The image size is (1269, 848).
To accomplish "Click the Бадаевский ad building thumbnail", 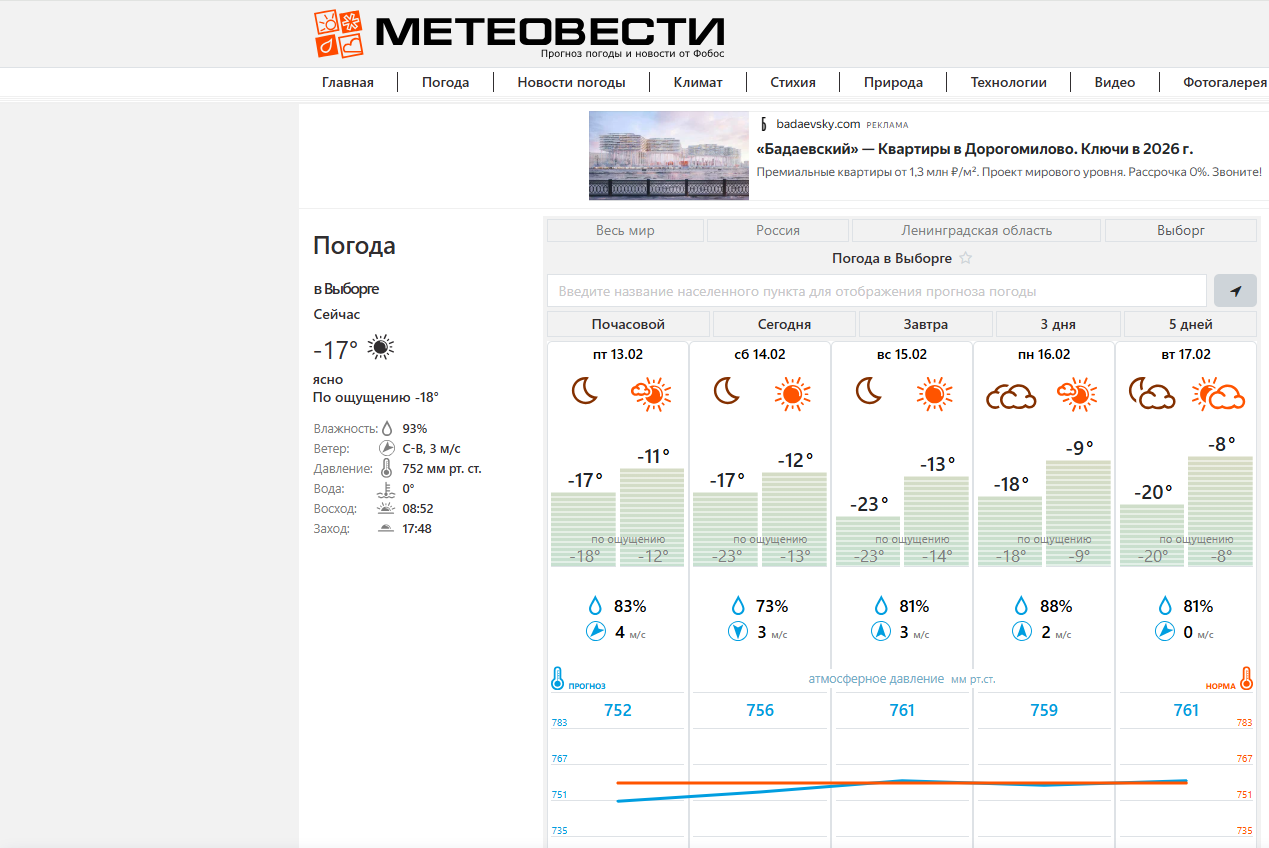I will pos(668,155).
